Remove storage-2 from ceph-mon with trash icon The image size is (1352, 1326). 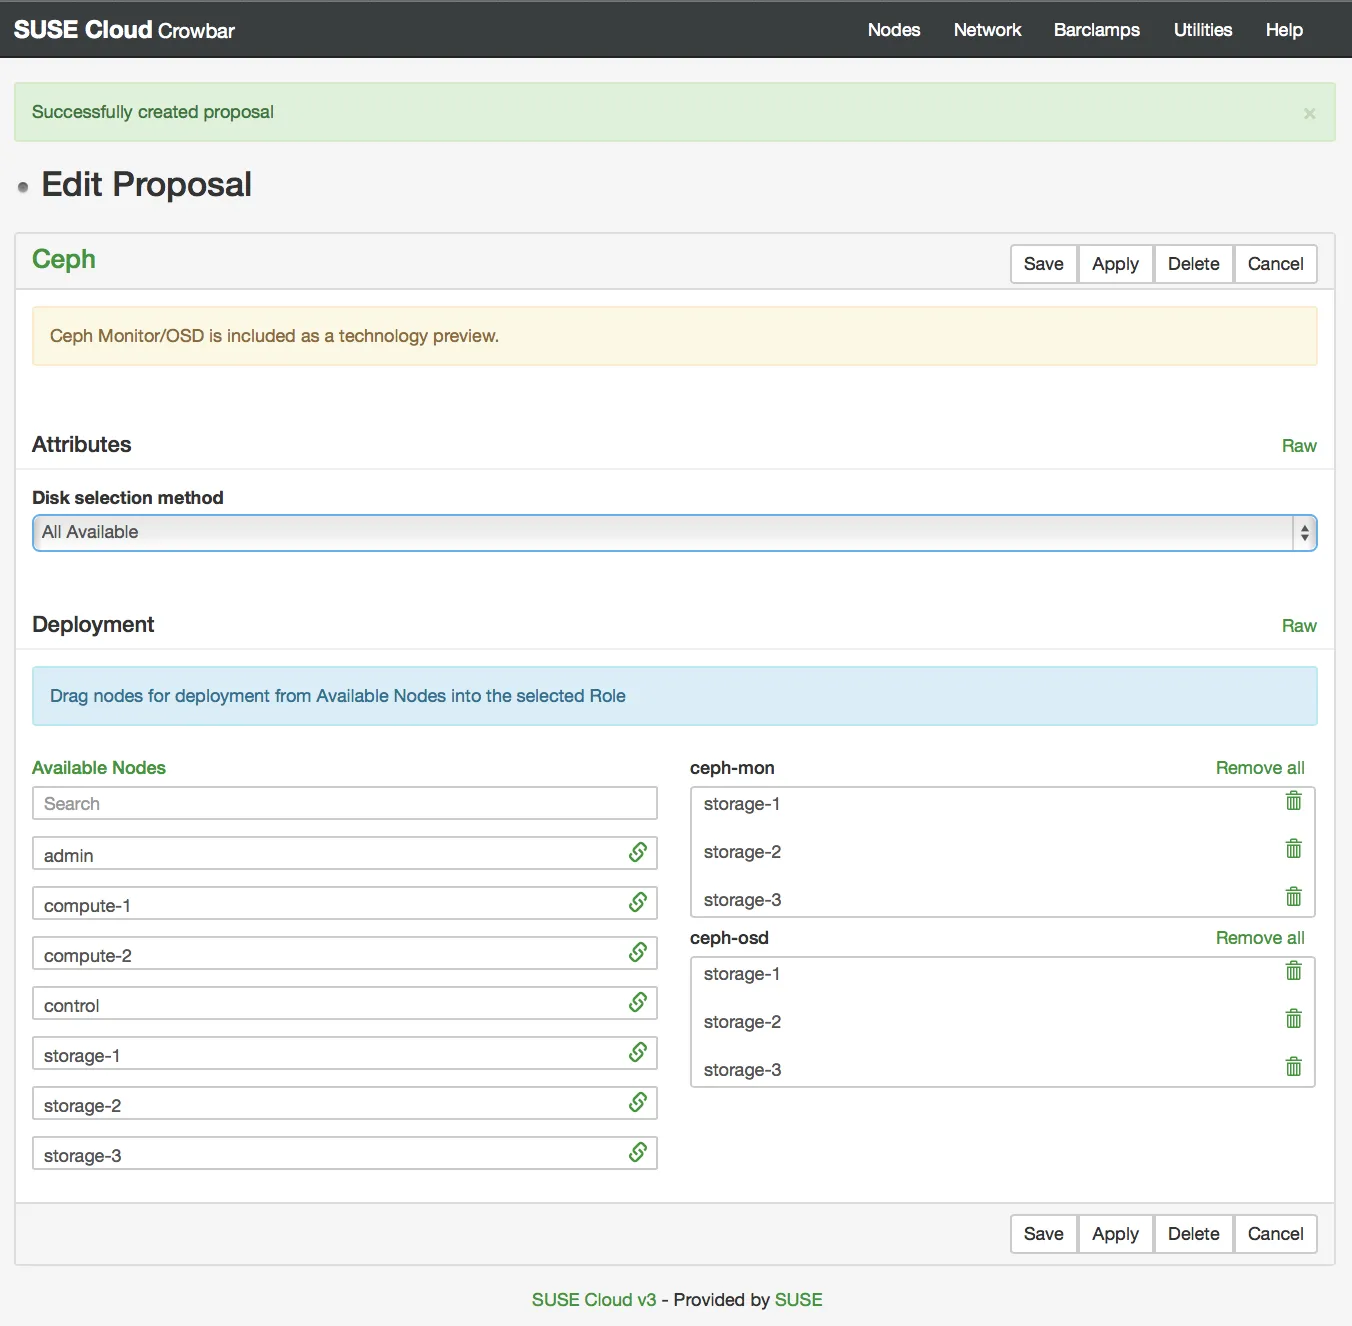pos(1293,849)
